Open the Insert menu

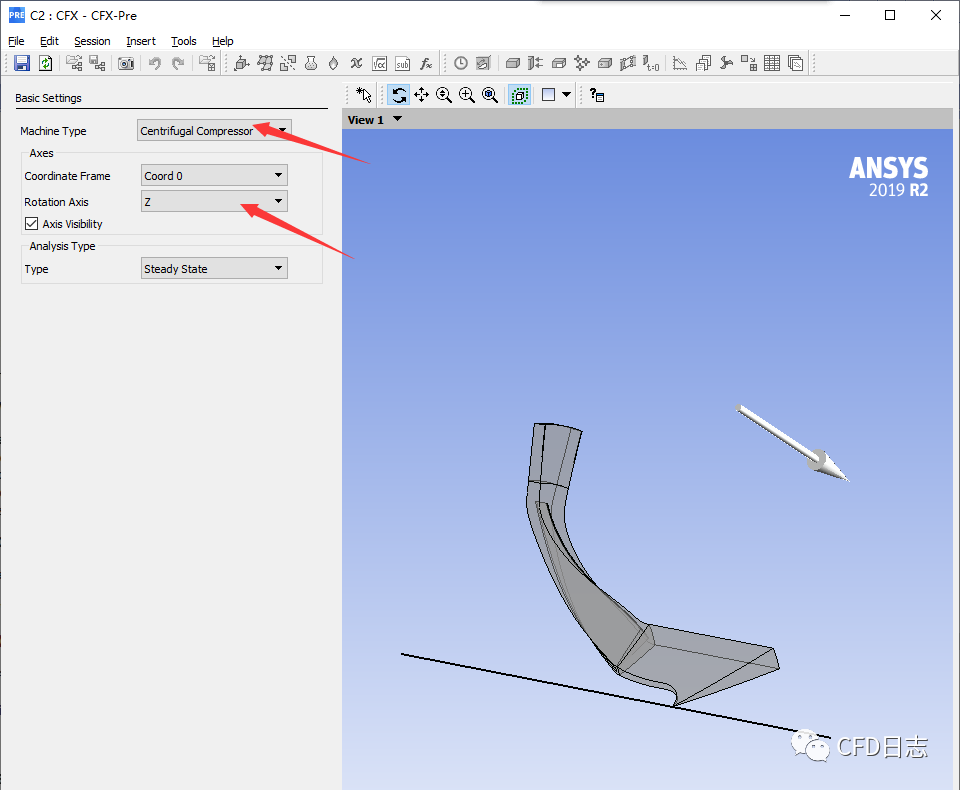click(x=140, y=41)
